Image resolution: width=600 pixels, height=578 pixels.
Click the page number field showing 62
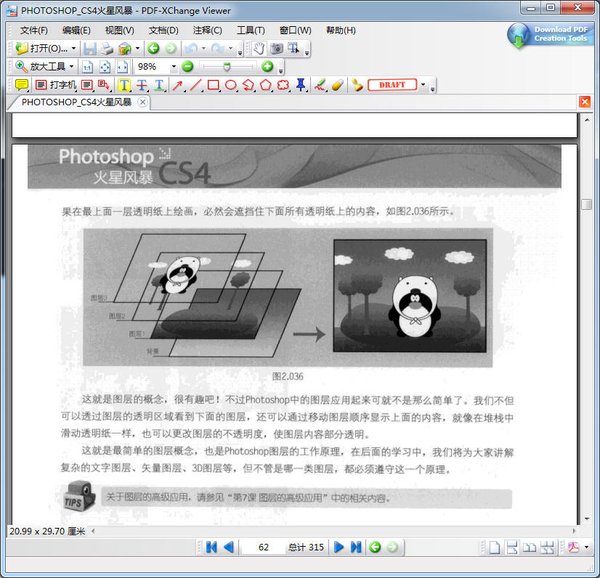click(263, 547)
